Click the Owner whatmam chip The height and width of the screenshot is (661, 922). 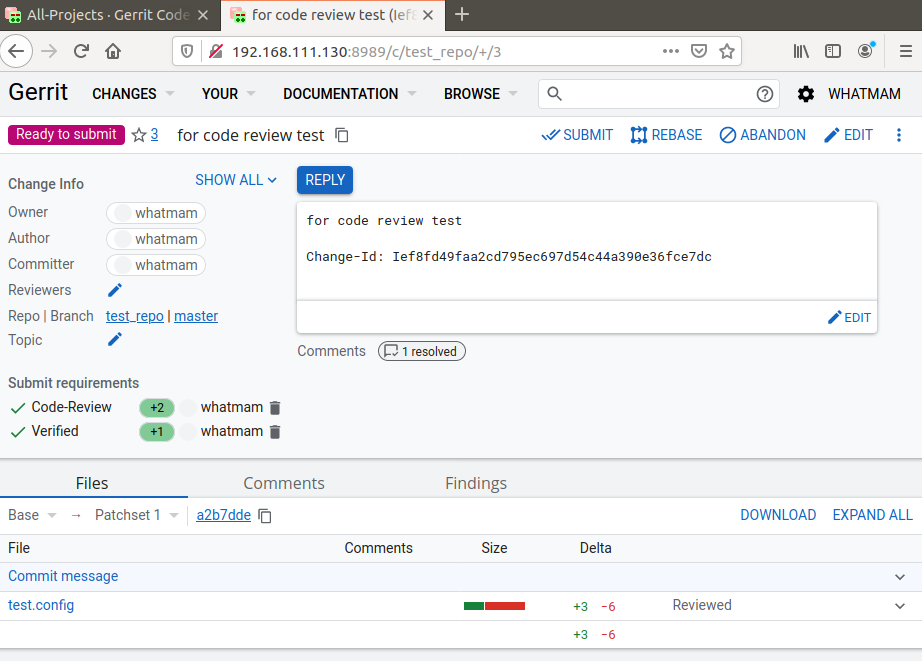tap(156, 213)
